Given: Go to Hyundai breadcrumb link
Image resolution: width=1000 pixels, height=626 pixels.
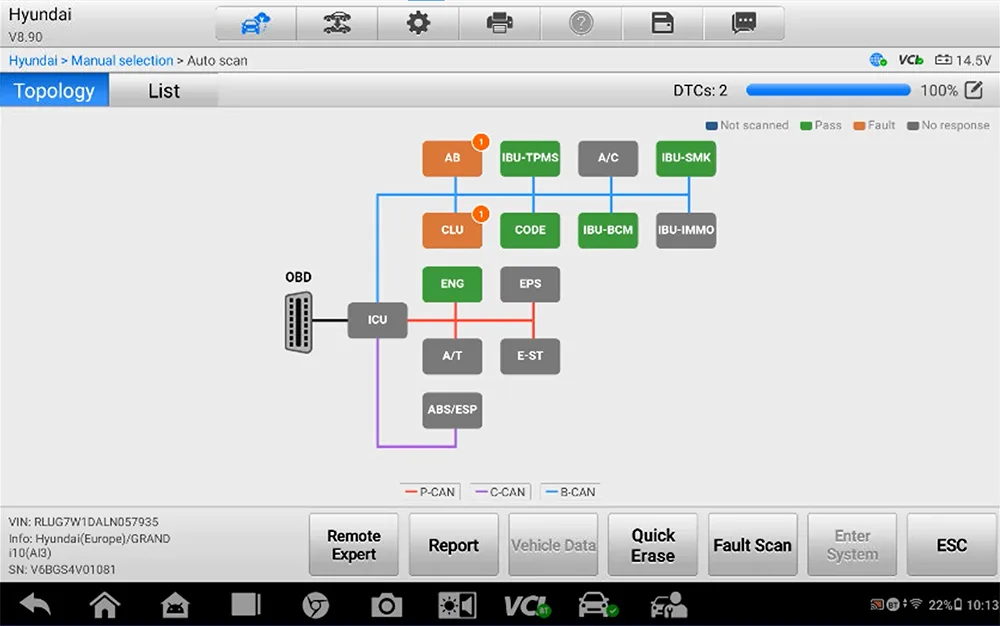Looking at the screenshot, I should click(33, 61).
